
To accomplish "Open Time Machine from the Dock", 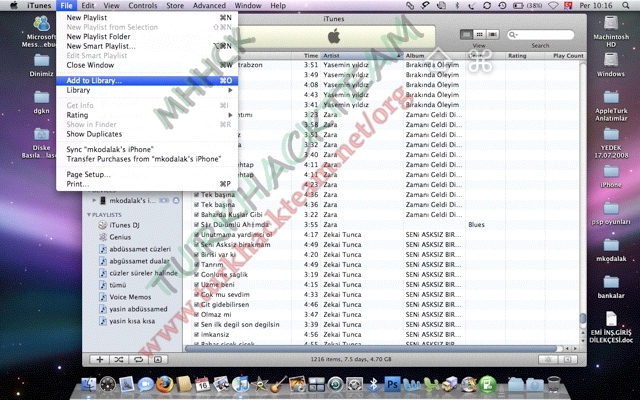I will click(x=336, y=384).
